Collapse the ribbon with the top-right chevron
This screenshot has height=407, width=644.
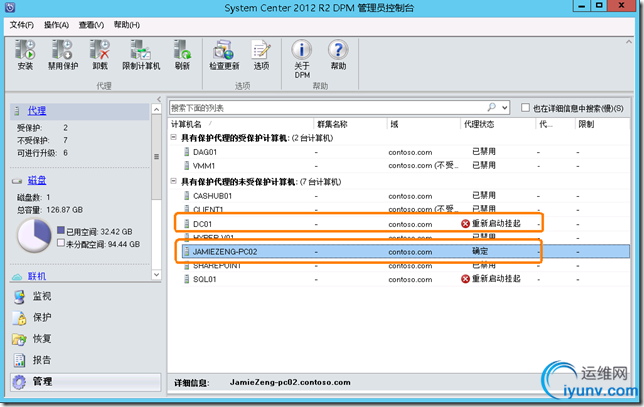(628, 42)
